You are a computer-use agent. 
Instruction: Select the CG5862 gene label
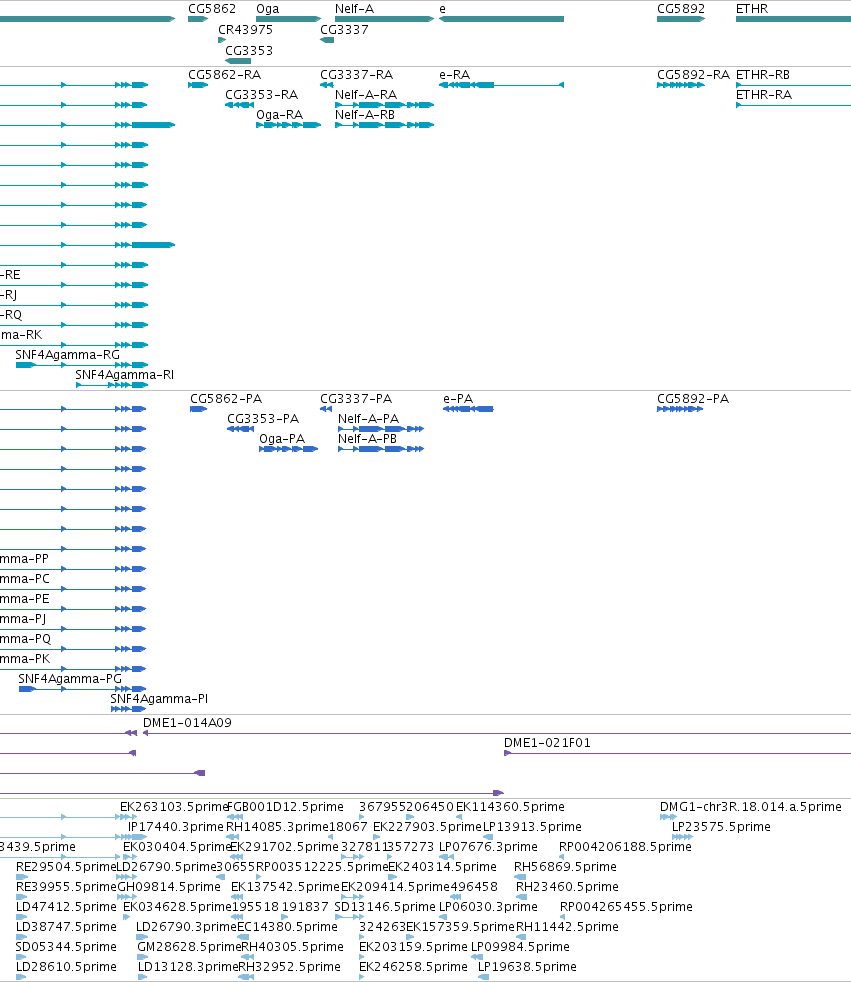(212, 9)
